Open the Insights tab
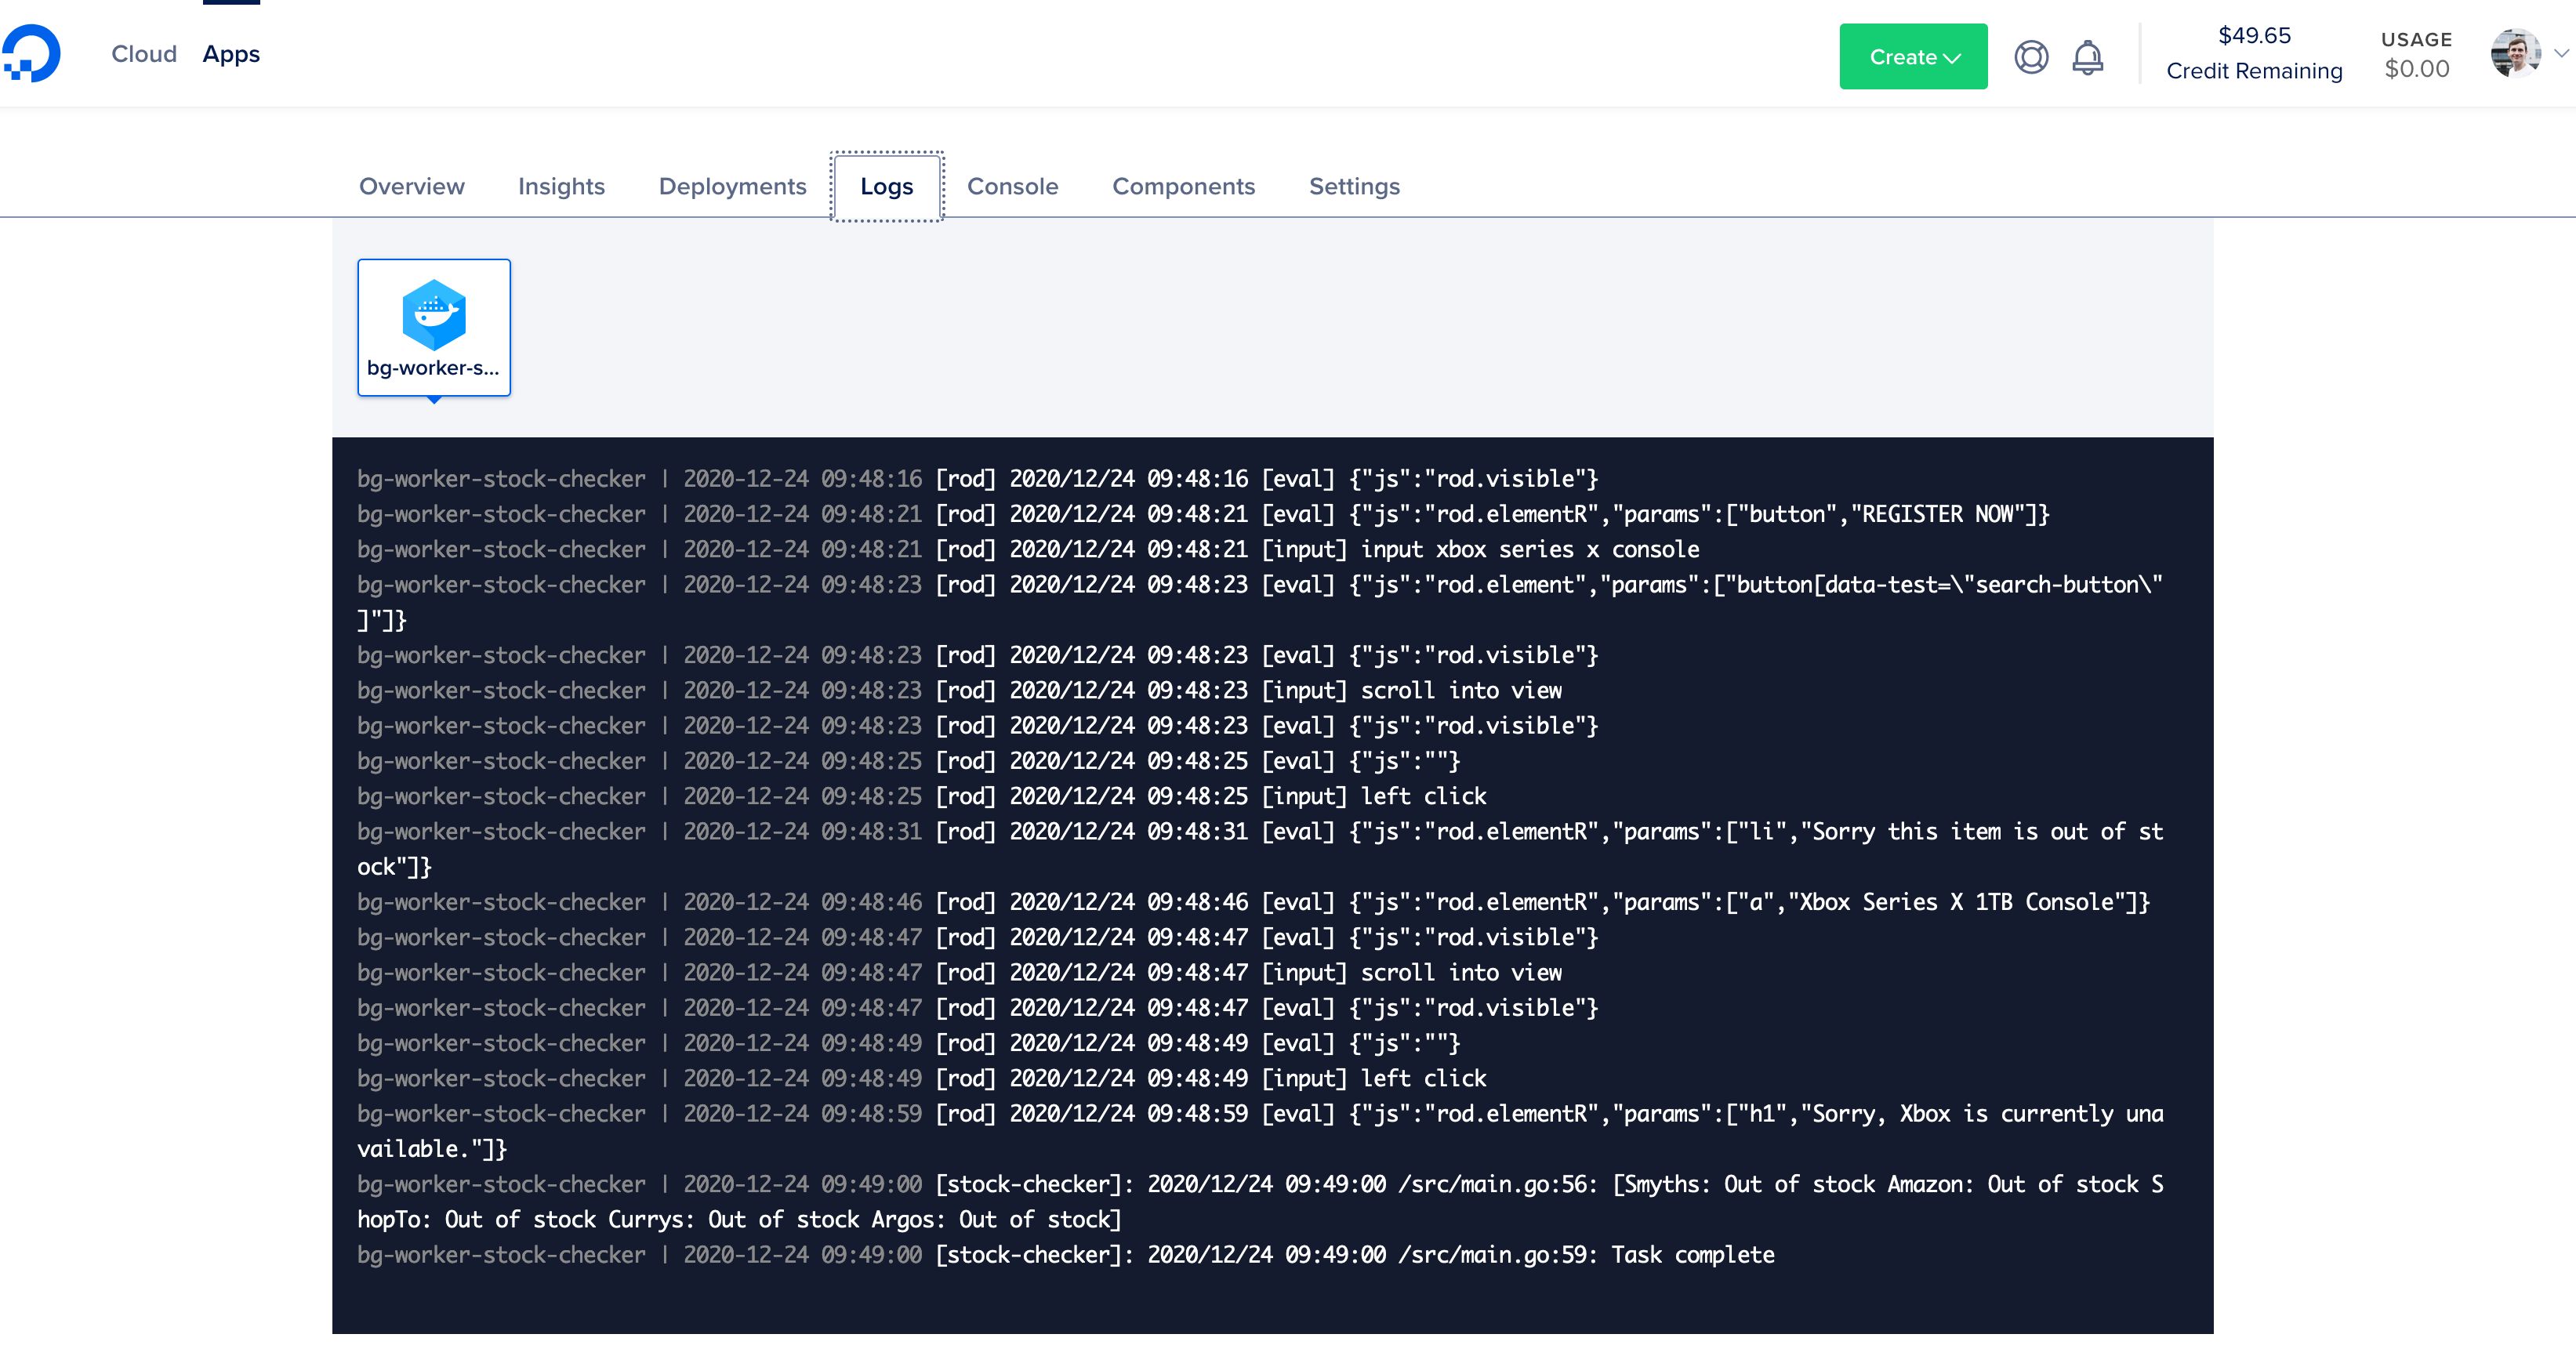2576x1345 pixels. [561, 186]
